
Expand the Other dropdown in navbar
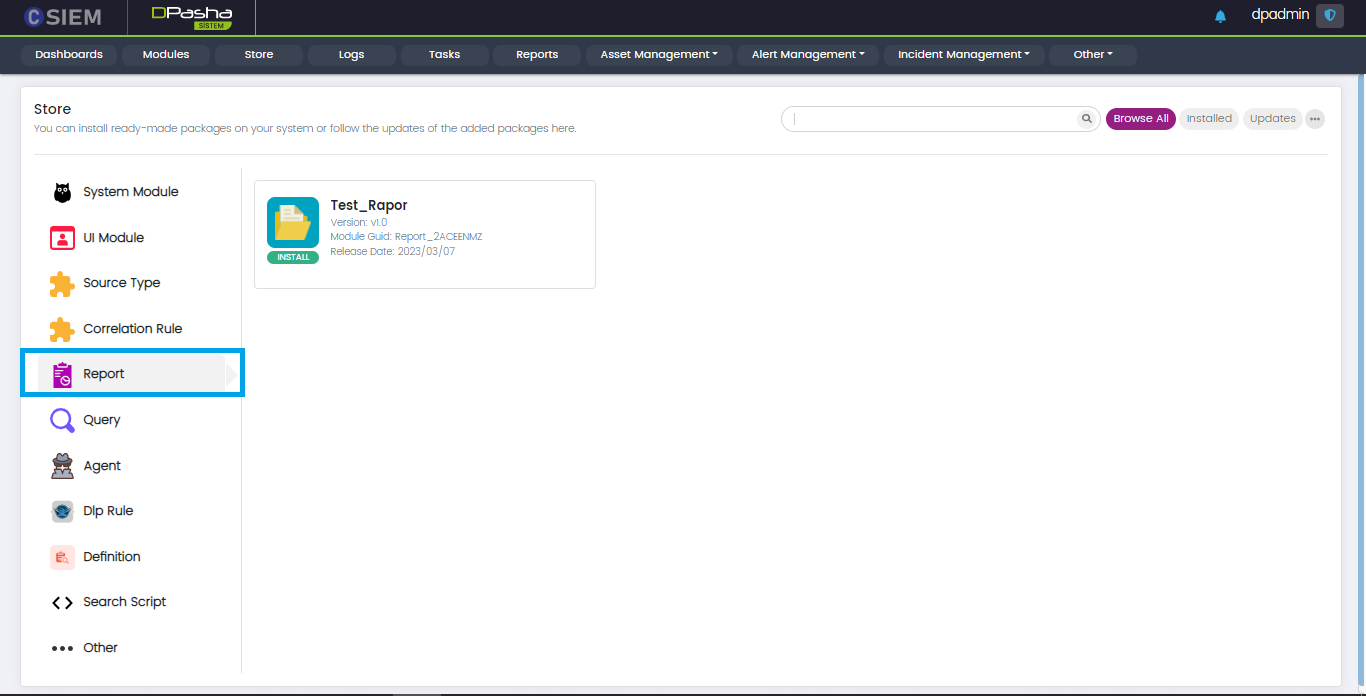click(1092, 55)
